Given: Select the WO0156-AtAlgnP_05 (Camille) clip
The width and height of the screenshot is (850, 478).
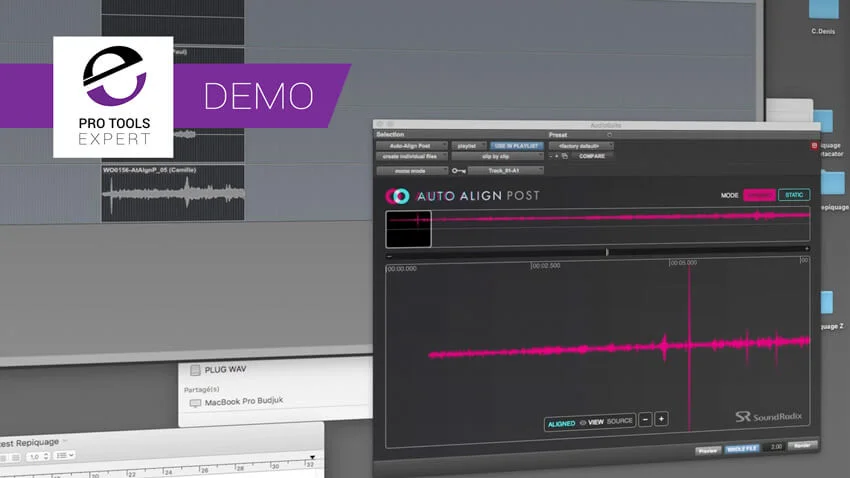Looking at the screenshot, I should [173, 194].
